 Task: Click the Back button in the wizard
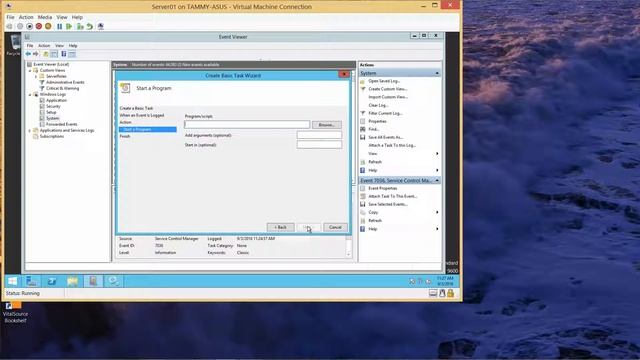[280, 227]
